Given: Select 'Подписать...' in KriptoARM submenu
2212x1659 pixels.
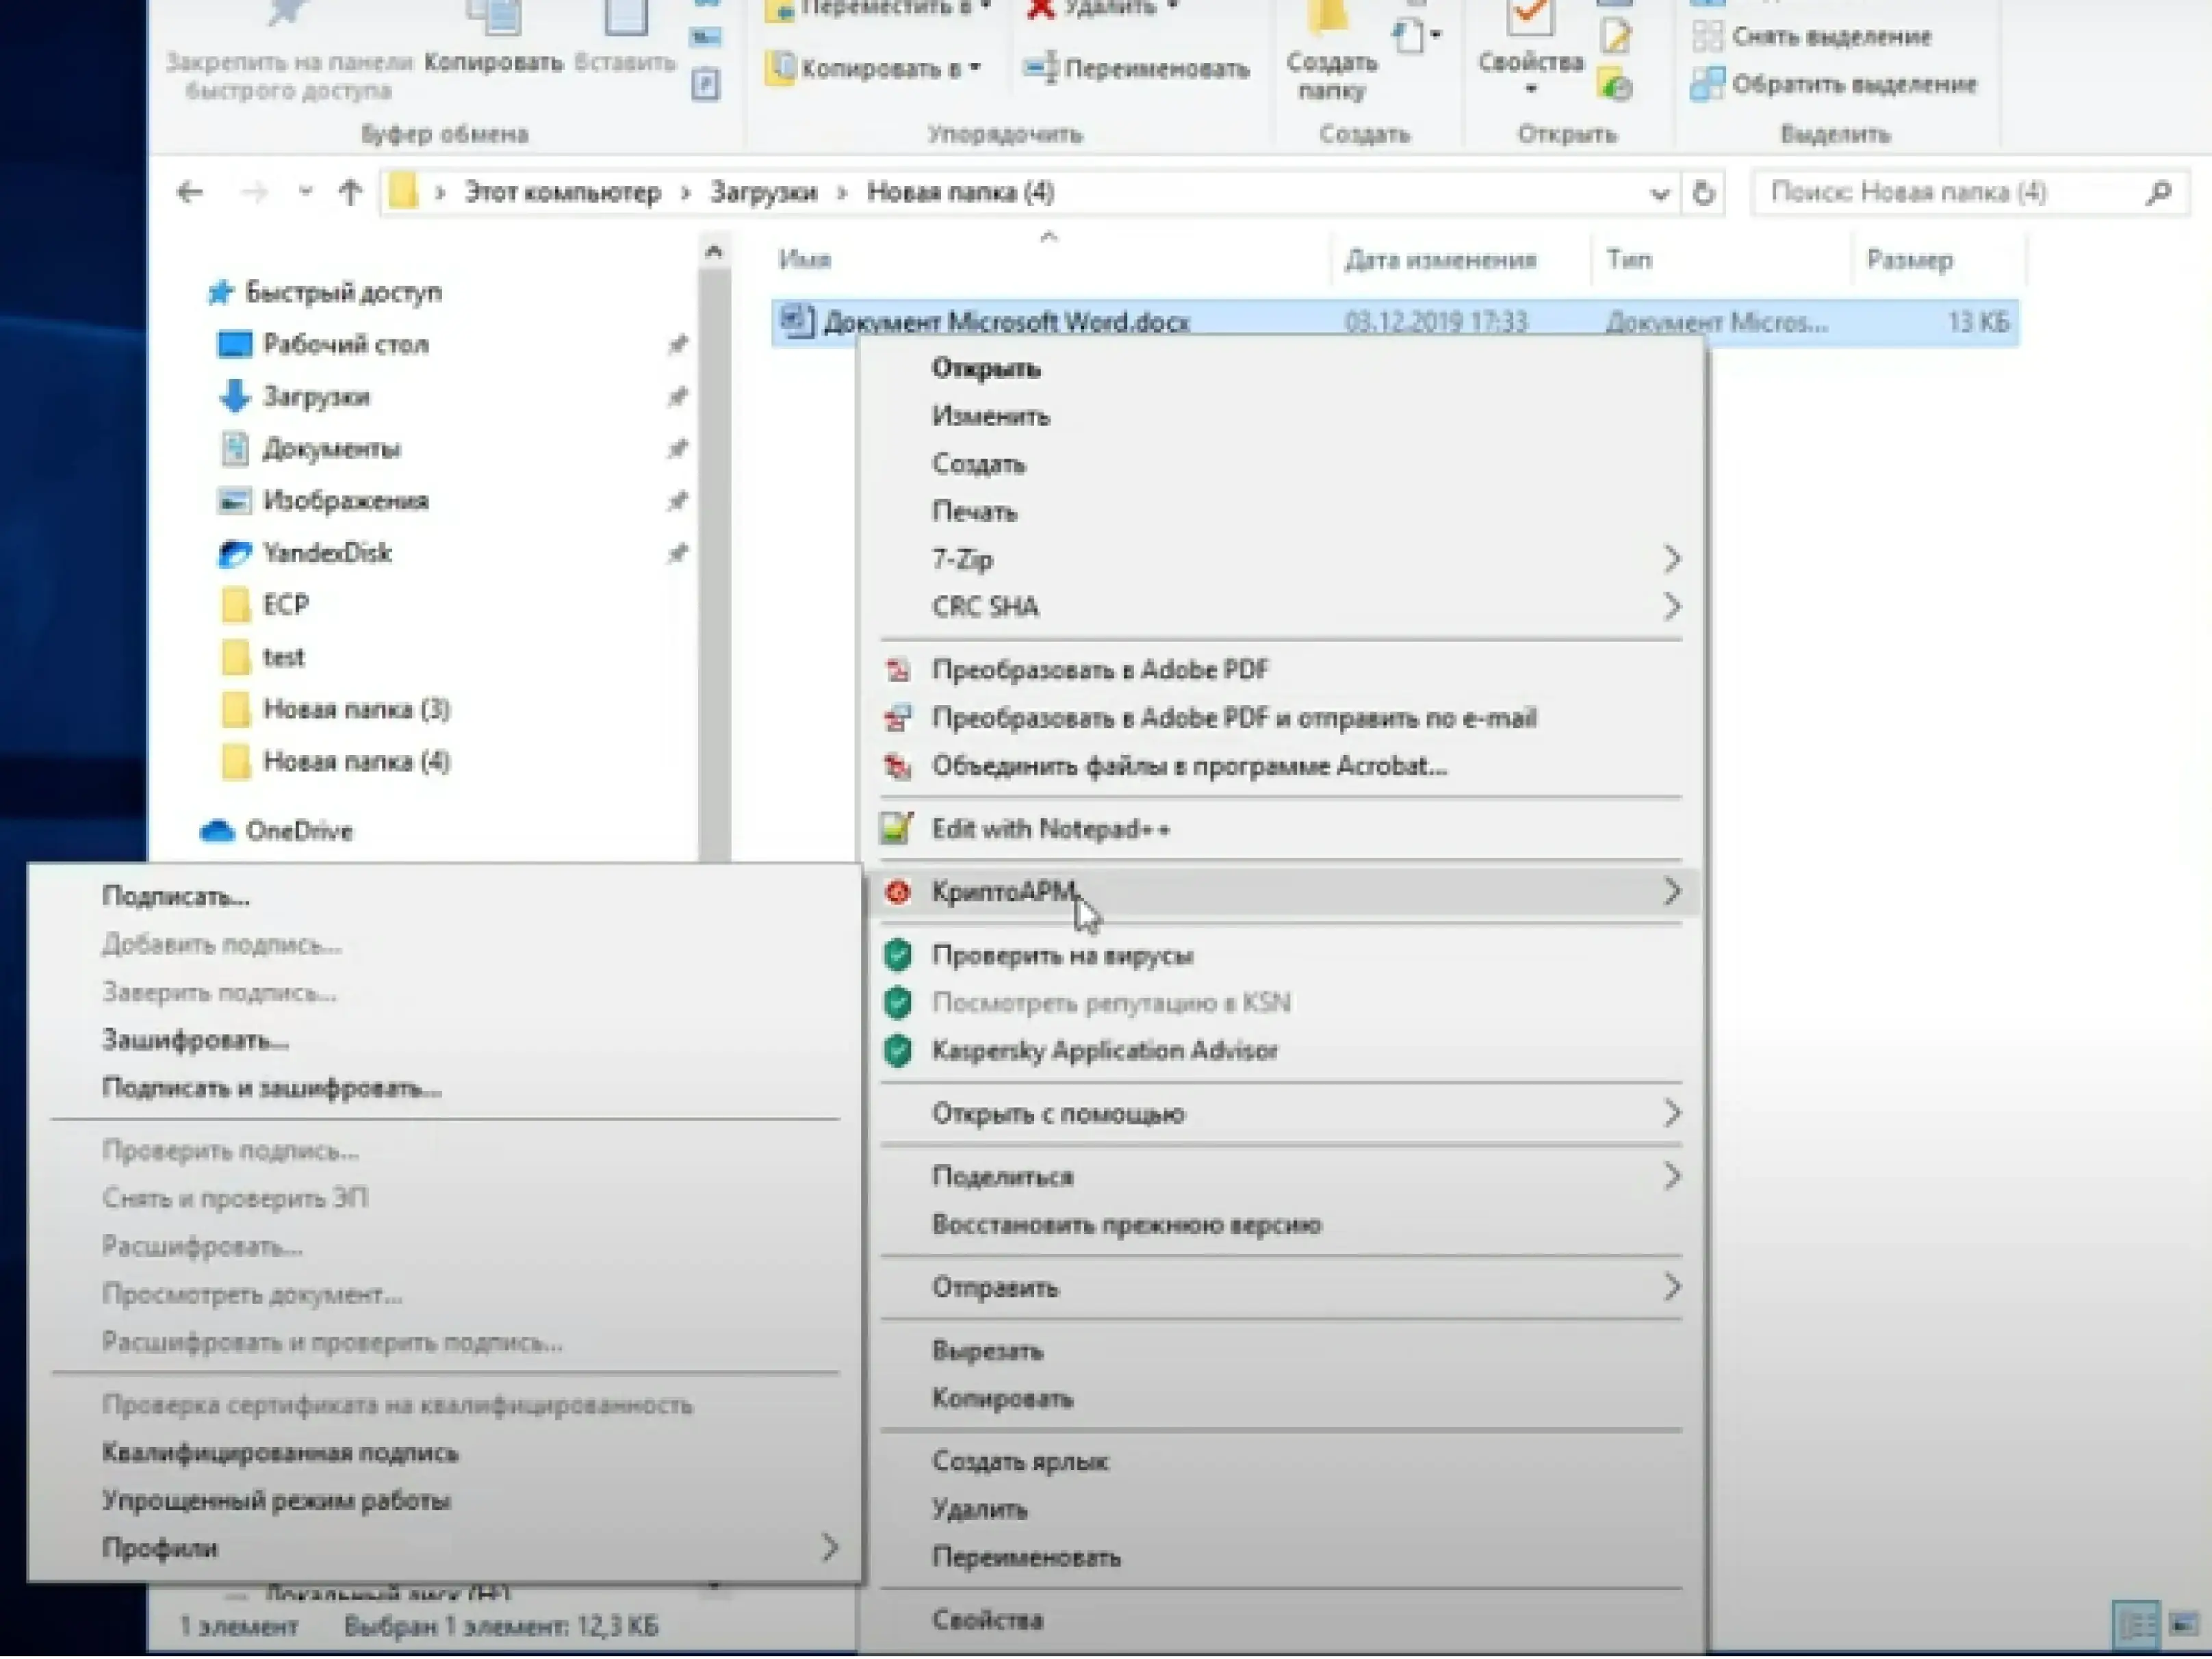Looking at the screenshot, I should click(176, 896).
